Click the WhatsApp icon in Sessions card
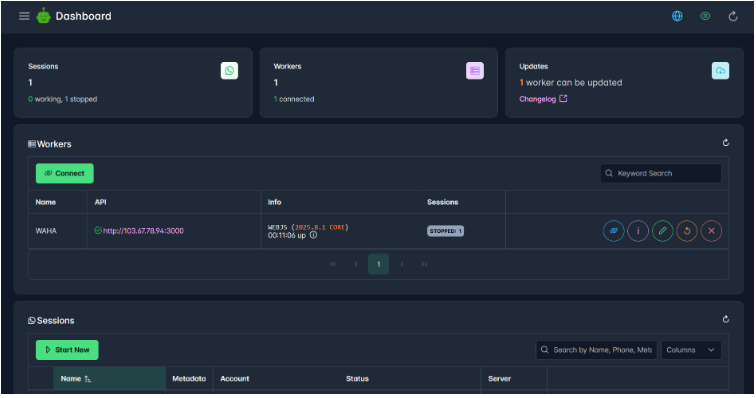The height and width of the screenshot is (398, 756). pos(230,70)
